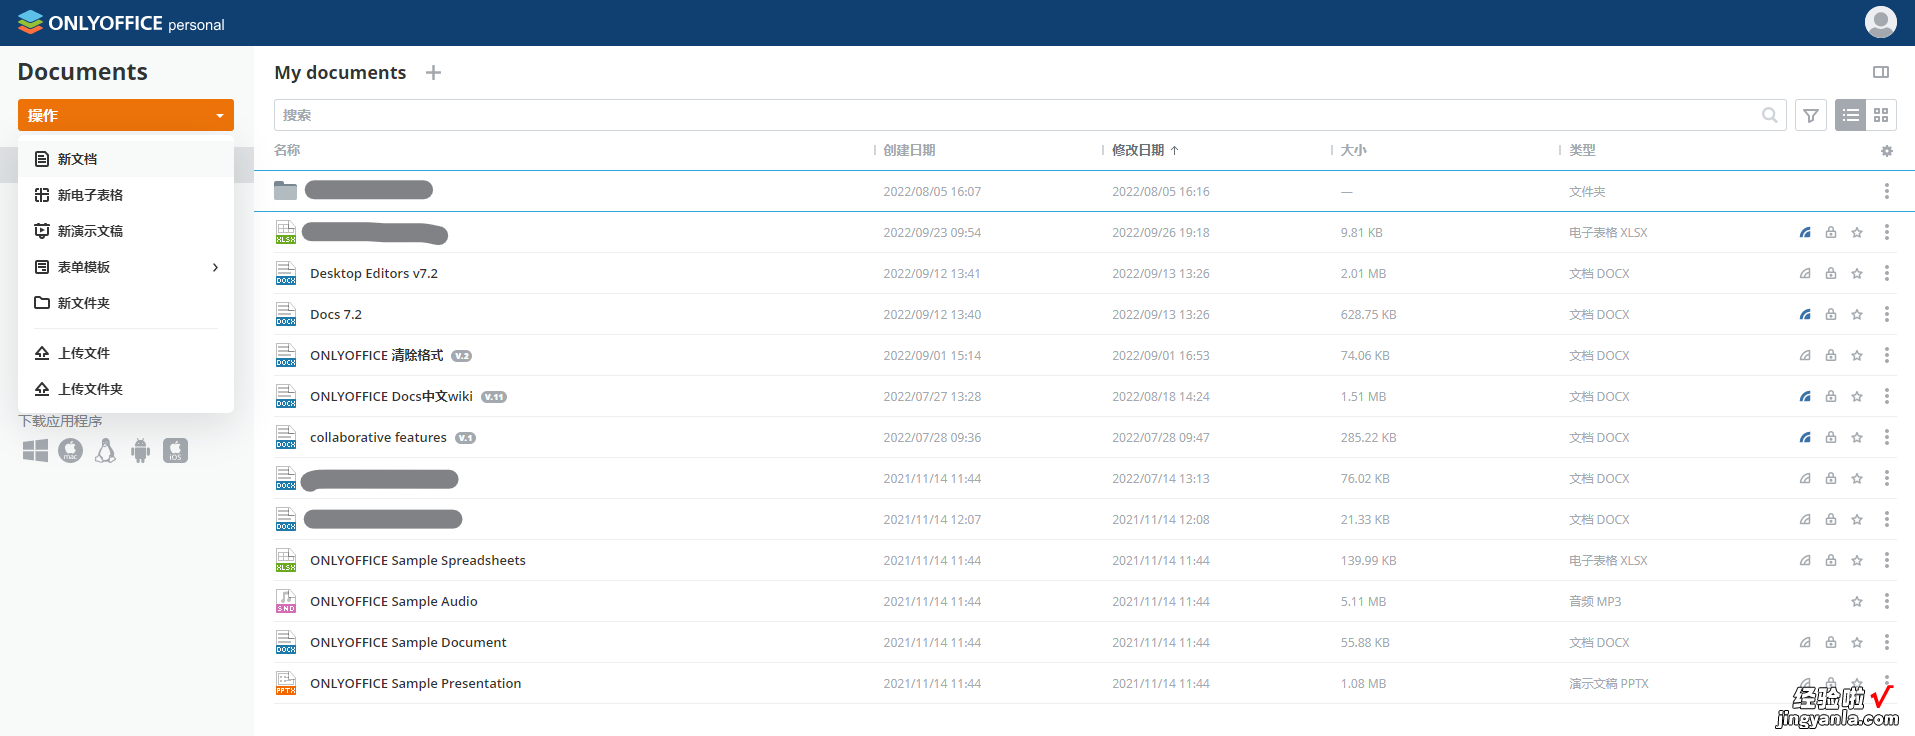This screenshot has width=1915, height=736.
Task: Download the Linux desktop app
Action: (105, 451)
